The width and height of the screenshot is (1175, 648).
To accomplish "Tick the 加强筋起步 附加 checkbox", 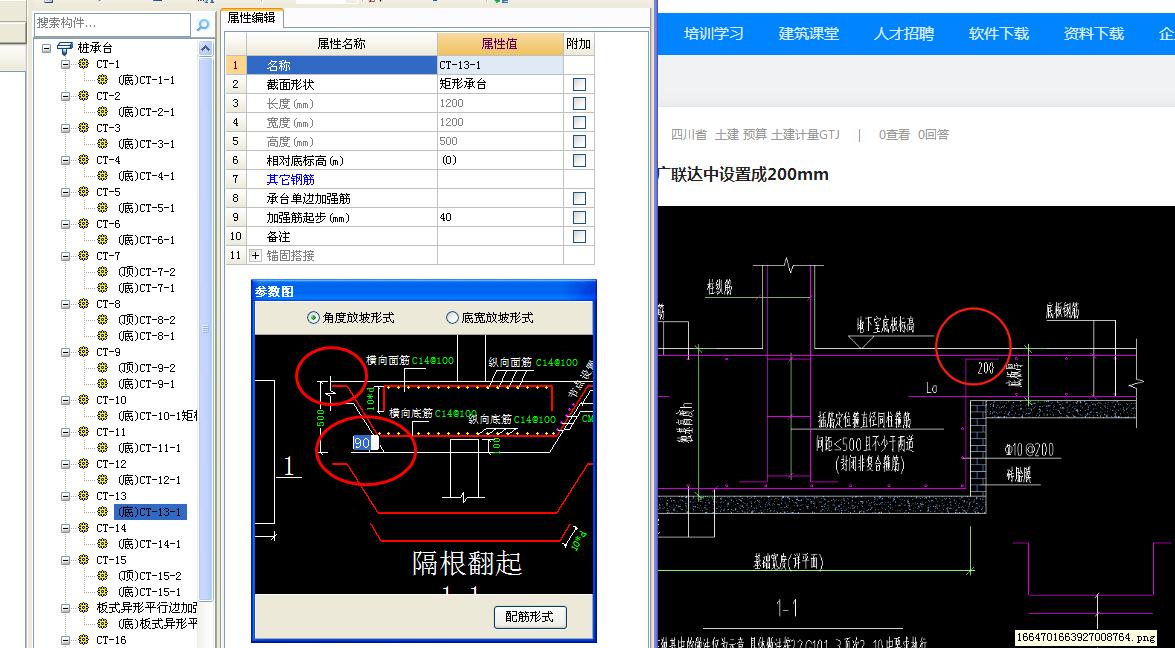I will (579, 217).
